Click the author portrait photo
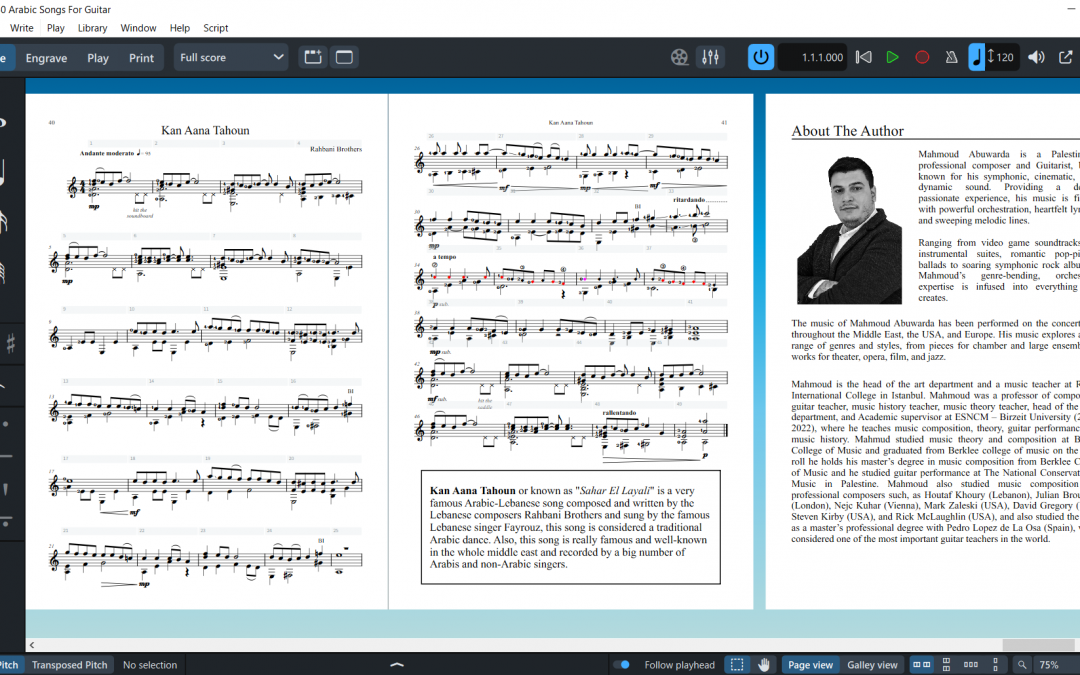Image resolution: width=1080 pixels, height=675 pixels. 849,230
